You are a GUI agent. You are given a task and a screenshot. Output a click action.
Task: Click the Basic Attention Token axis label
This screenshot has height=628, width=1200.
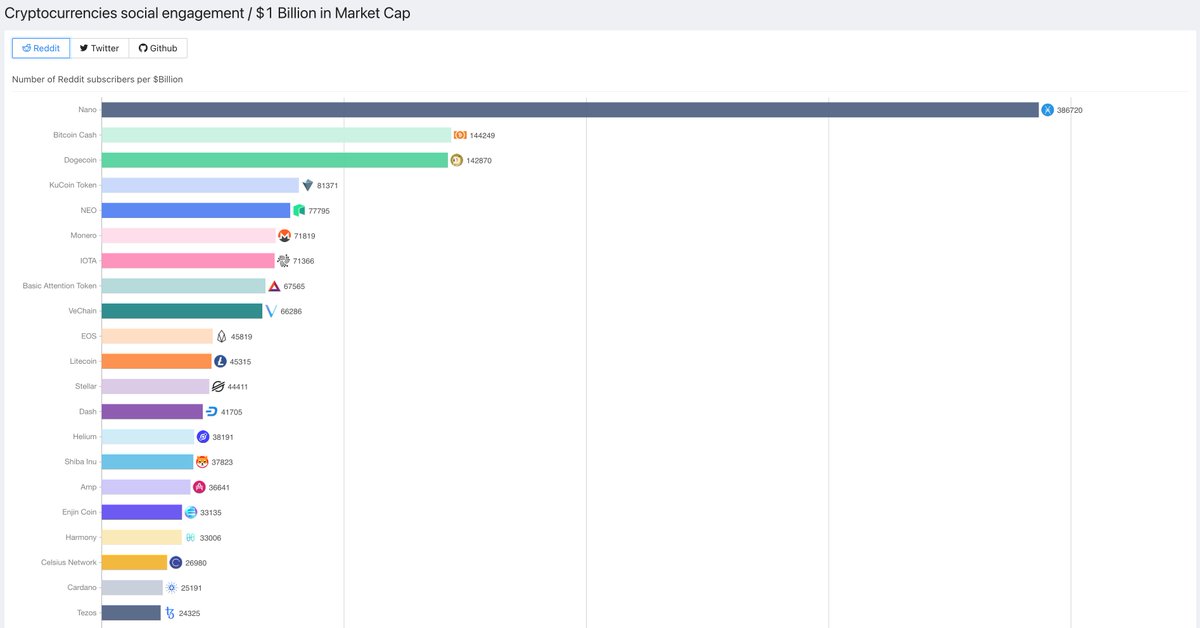click(60, 286)
